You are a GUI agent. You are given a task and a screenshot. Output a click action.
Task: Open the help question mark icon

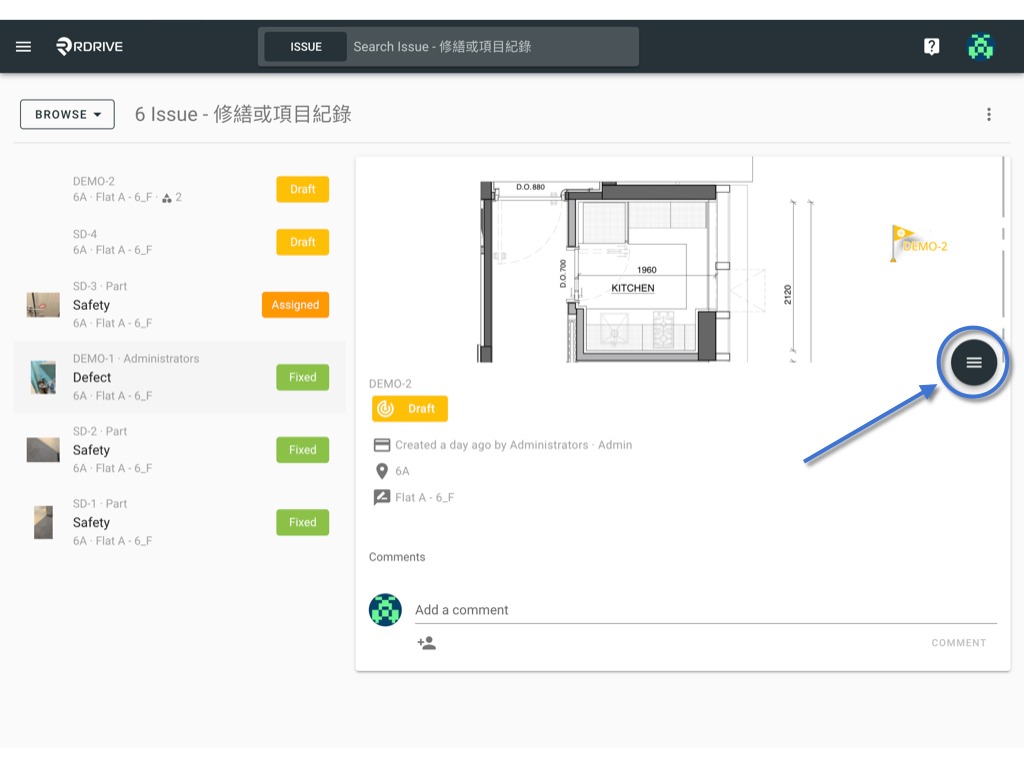click(931, 46)
